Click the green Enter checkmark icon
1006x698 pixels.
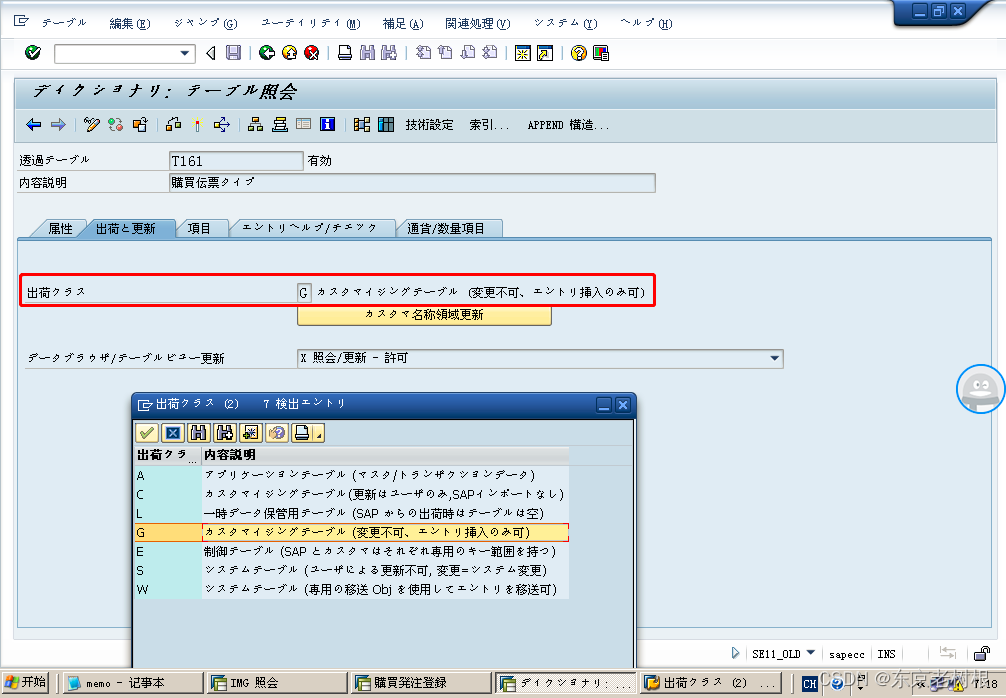(x=33, y=53)
